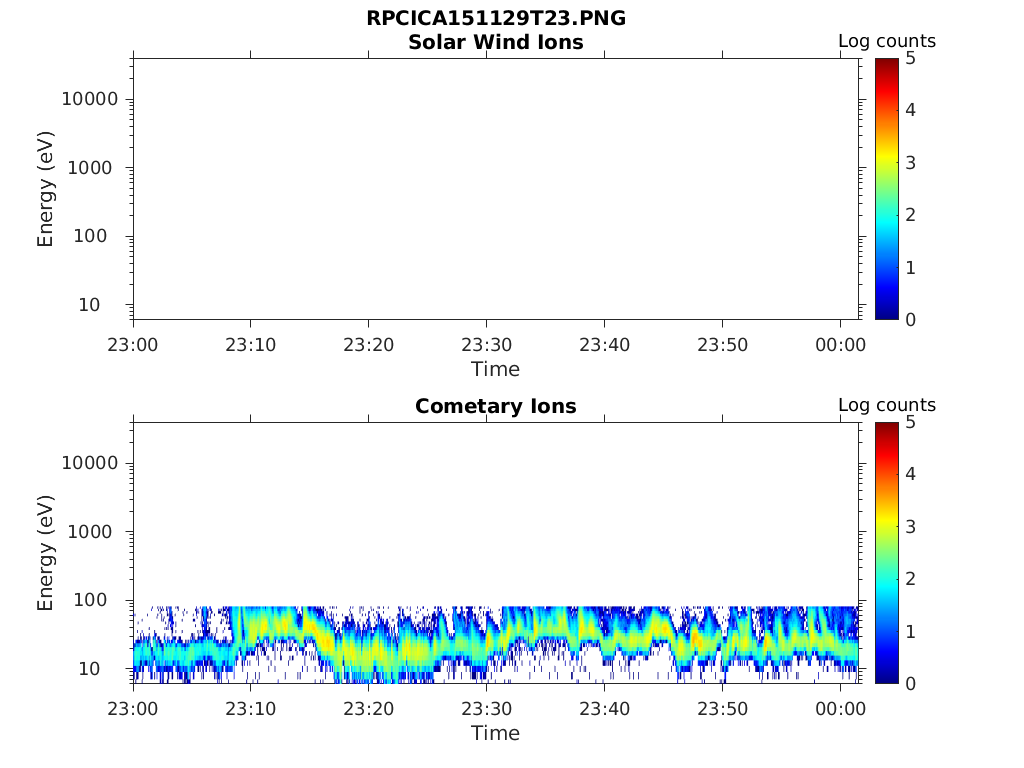Click value 5 on lower colorbar scale

coord(910,422)
